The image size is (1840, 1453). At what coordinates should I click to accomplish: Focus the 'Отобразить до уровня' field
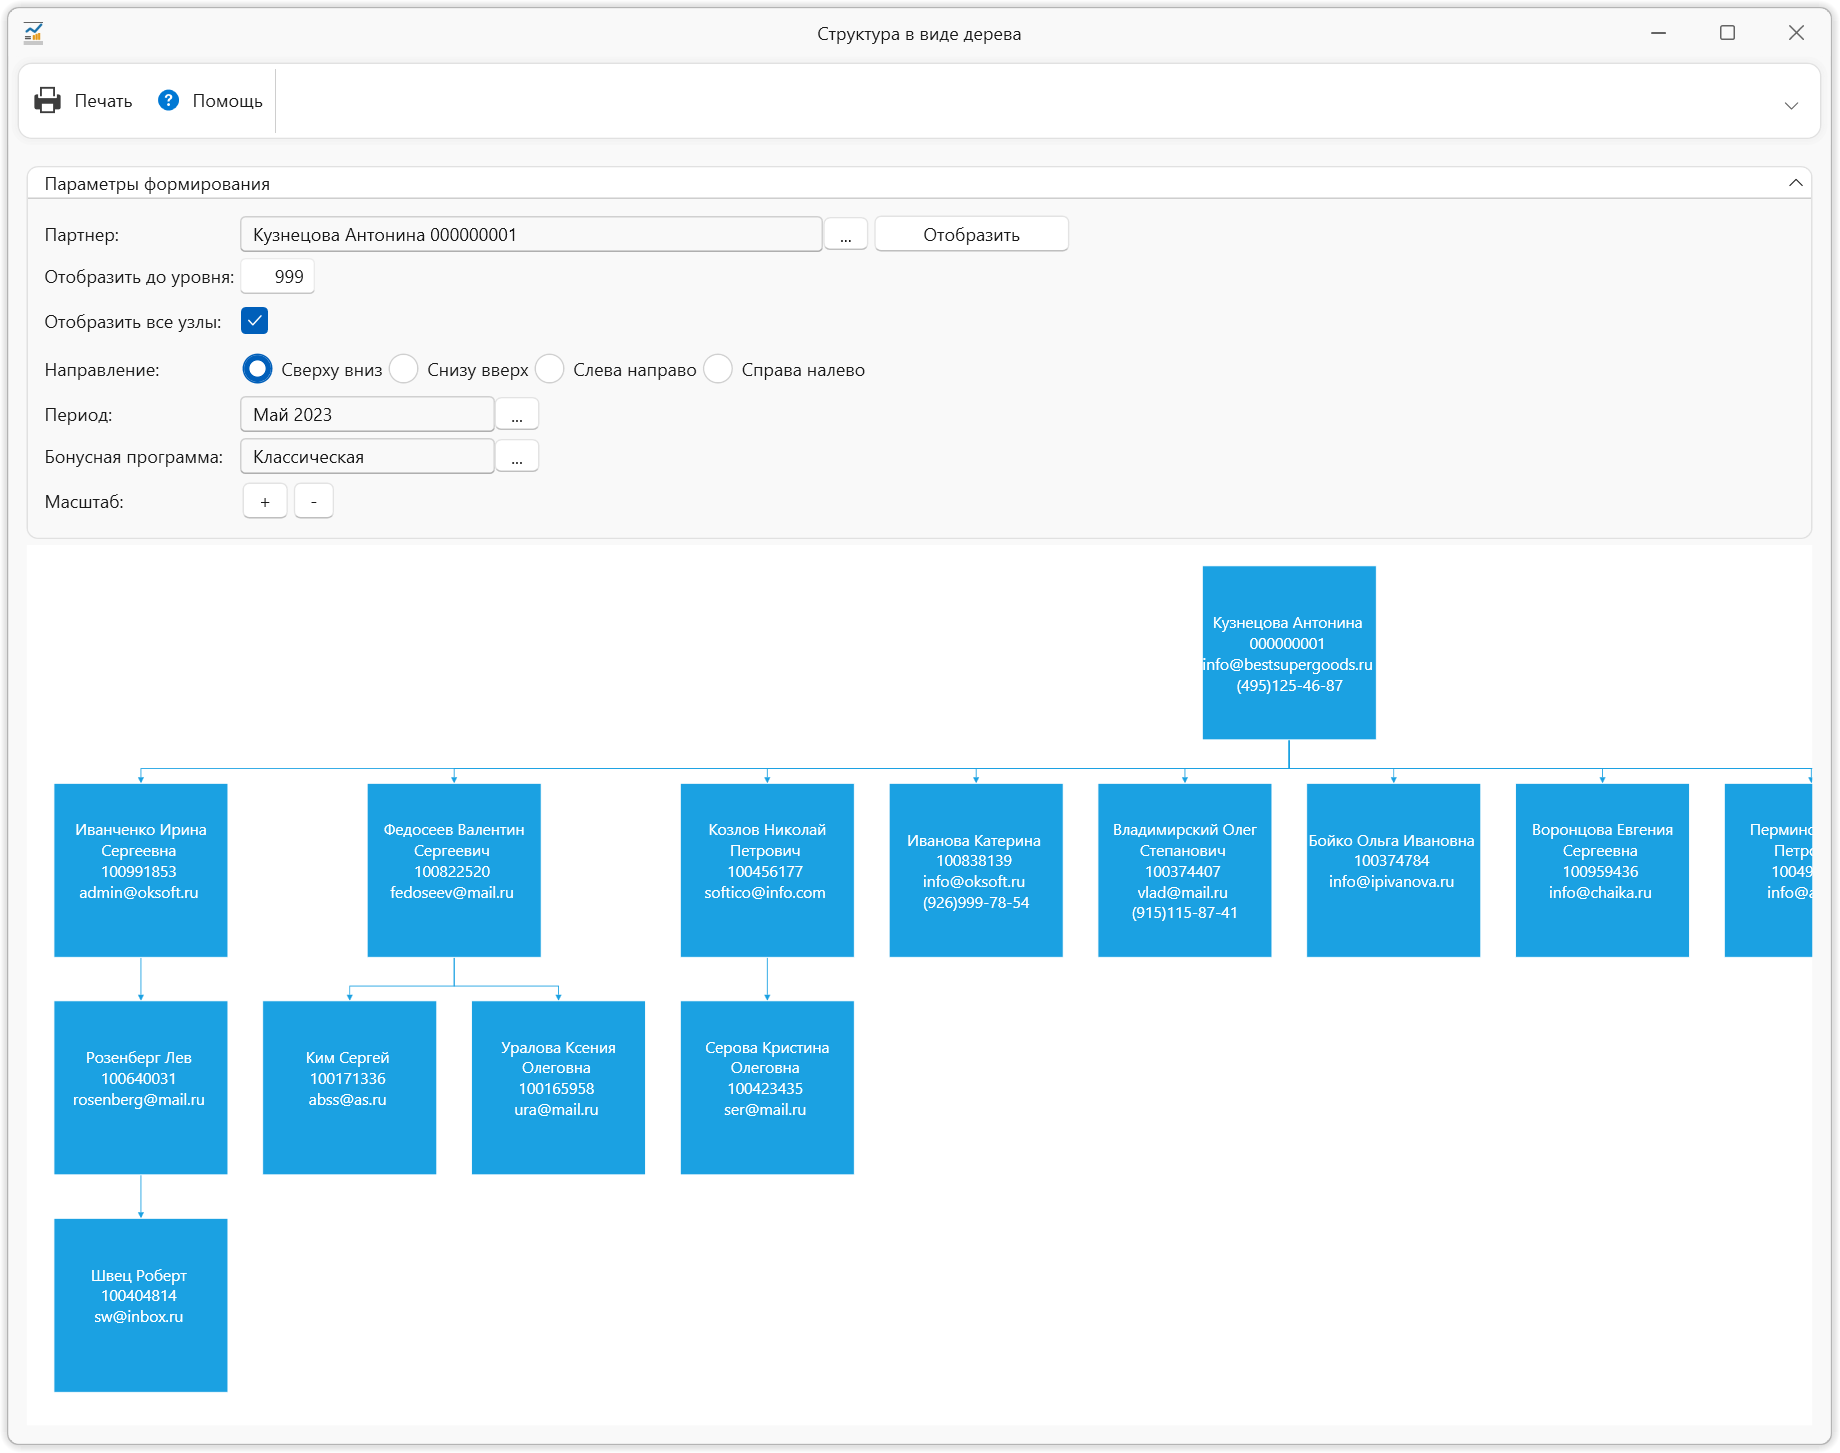coord(278,277)
